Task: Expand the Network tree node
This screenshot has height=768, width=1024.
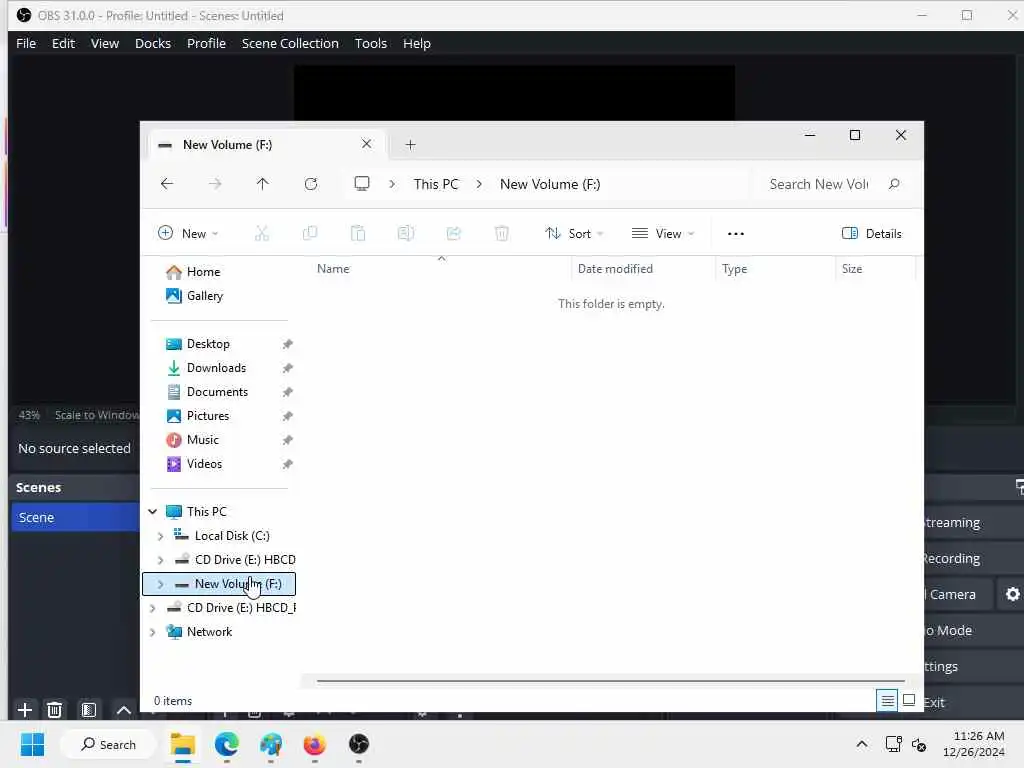Action: (153, 632)
